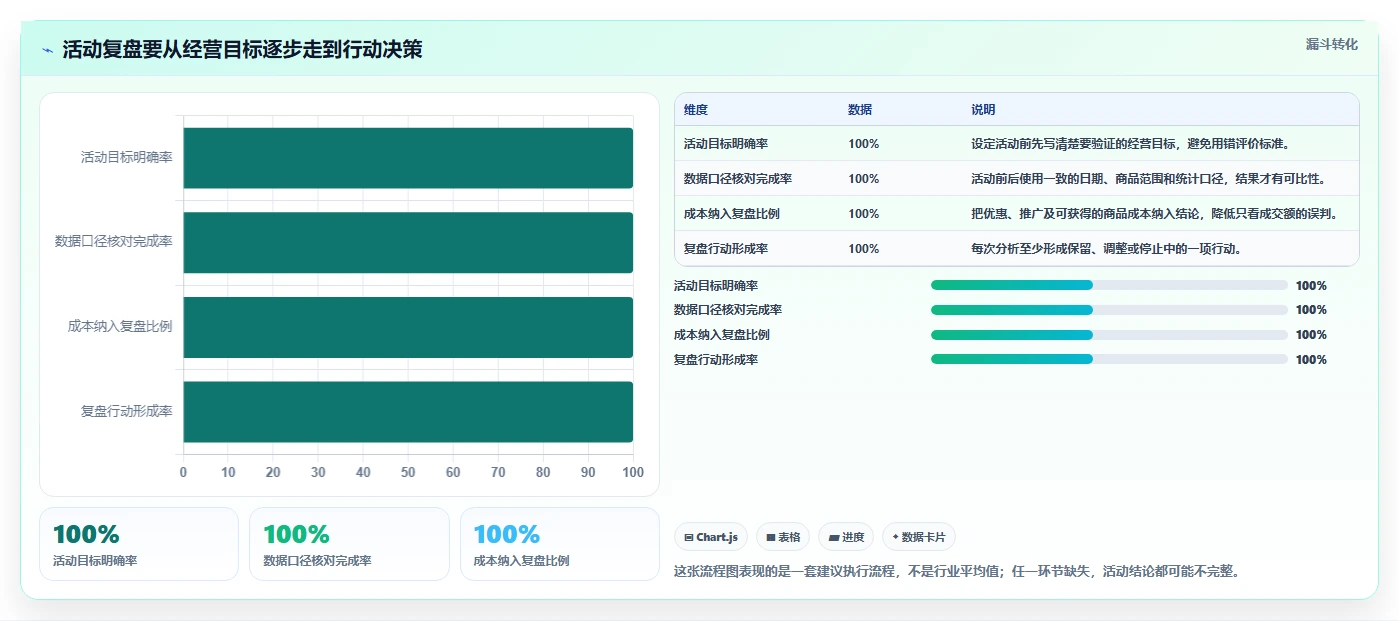Image resolution: width=1399 pixels, height=621 pixels.
Task: Click the x-axis tick label 10
Action: pos(228,472)
